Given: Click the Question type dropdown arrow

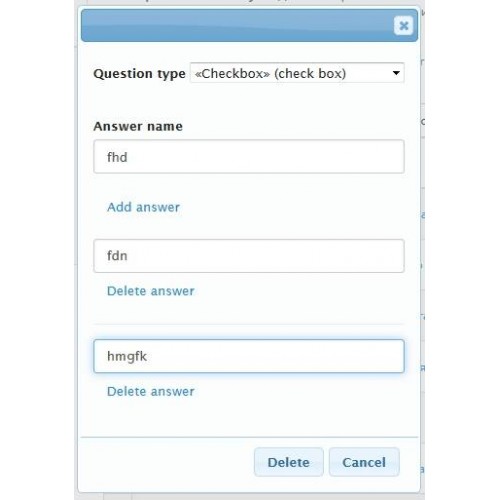Looking at the screenshot, I should pos(396,73).
